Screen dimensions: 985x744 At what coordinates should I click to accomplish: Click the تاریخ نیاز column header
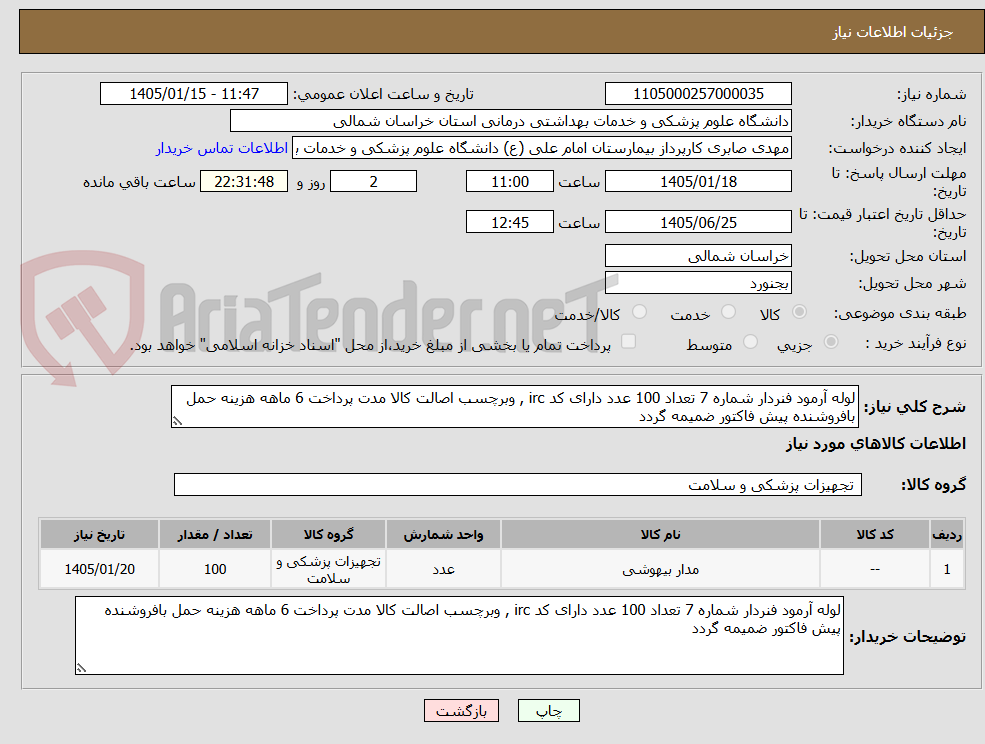coord(99,534)
